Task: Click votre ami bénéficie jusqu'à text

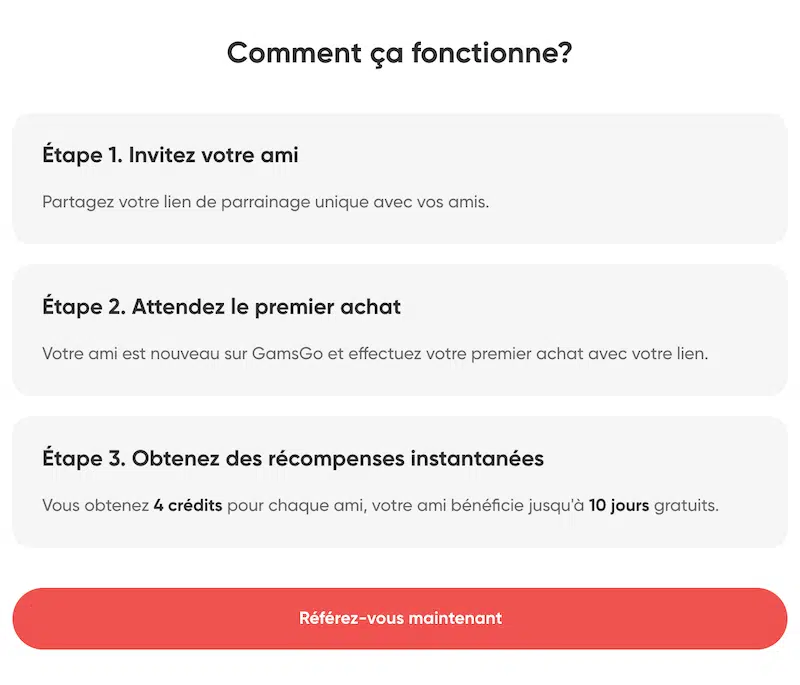Action: pos(478,505)
